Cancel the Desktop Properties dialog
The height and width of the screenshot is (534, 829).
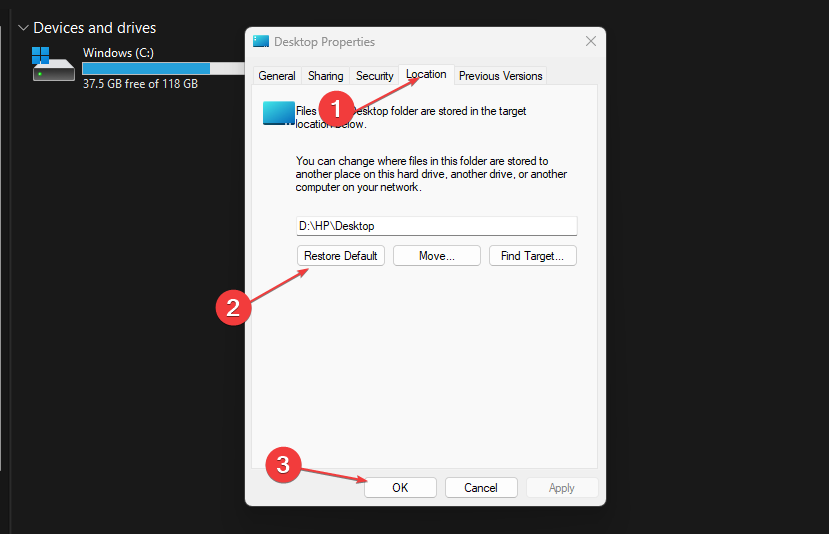(x=481, y=487)
